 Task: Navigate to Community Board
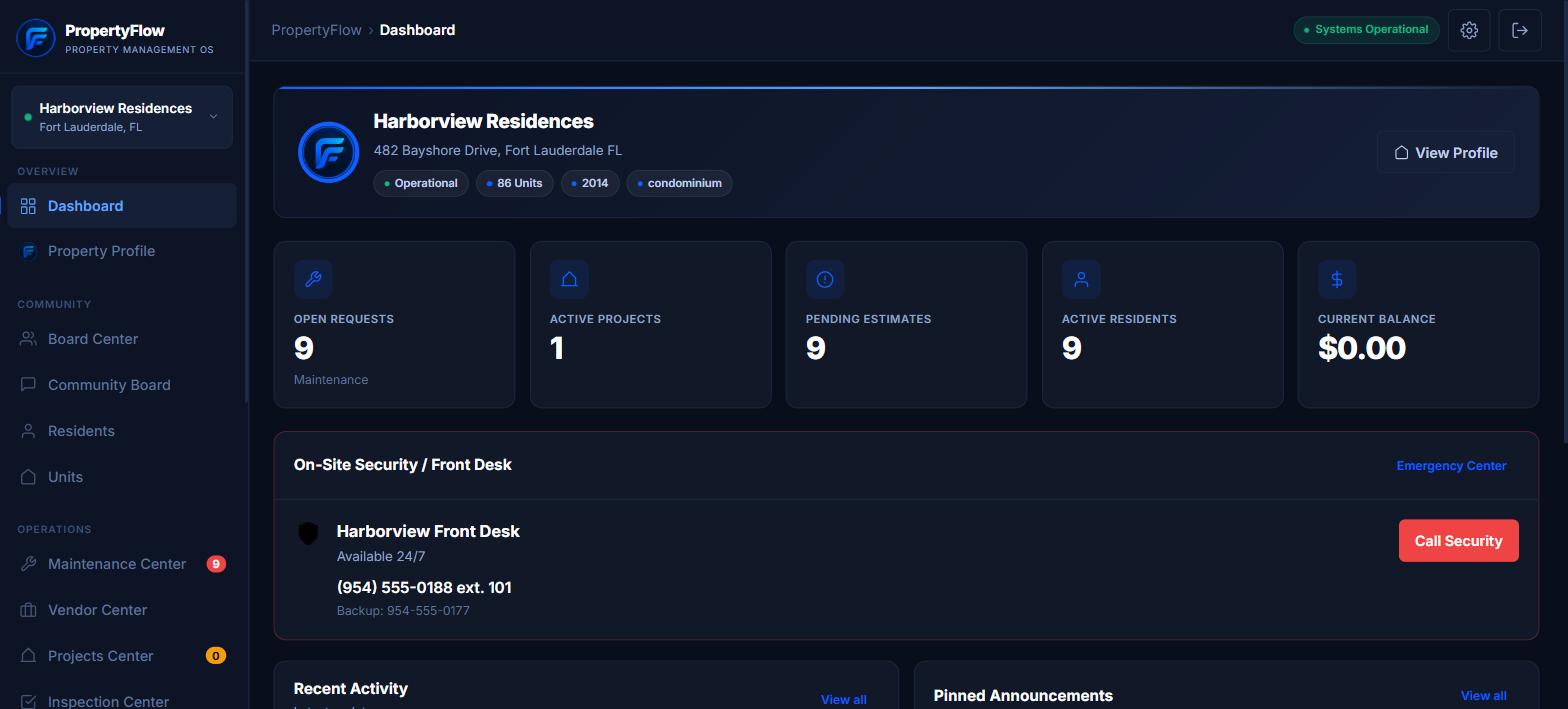(122, 385)
